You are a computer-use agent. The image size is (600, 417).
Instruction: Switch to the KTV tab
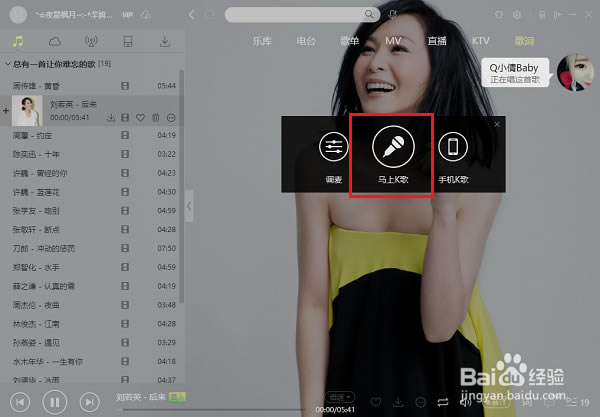pos(481,41)
